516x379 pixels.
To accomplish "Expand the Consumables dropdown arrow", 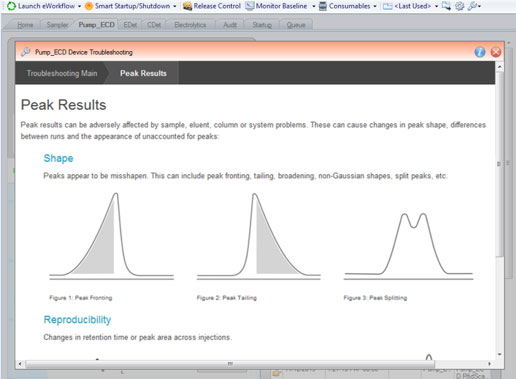I will coord(375,6).
